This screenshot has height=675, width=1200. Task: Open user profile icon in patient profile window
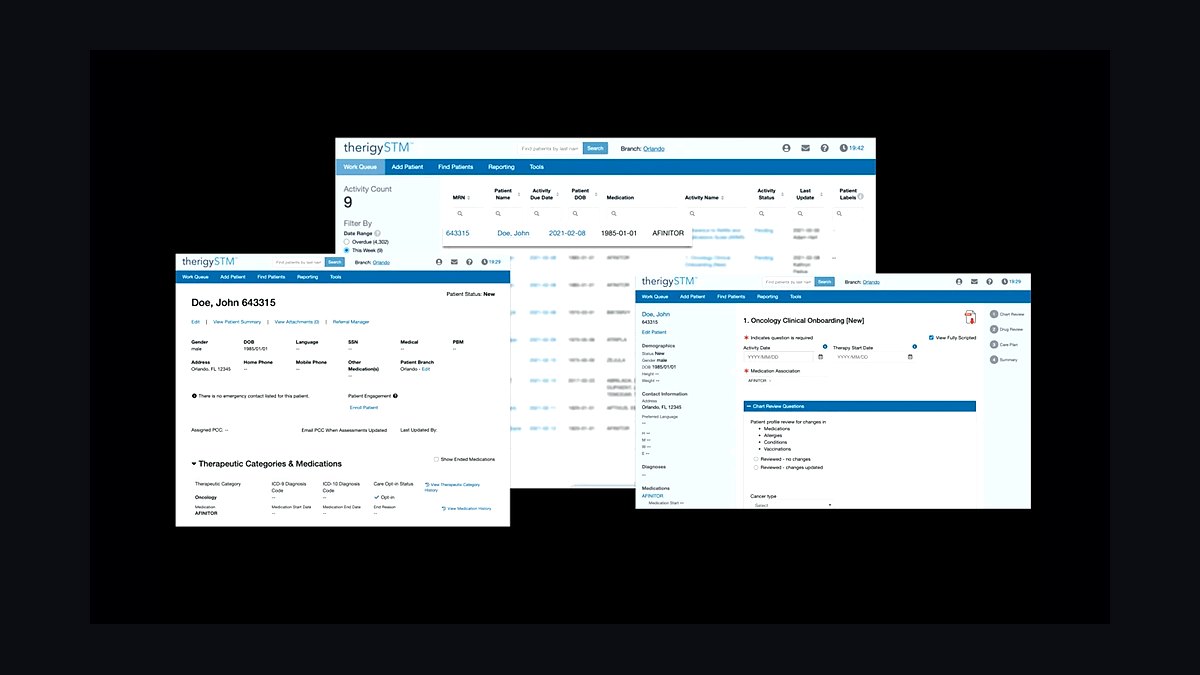439,262
